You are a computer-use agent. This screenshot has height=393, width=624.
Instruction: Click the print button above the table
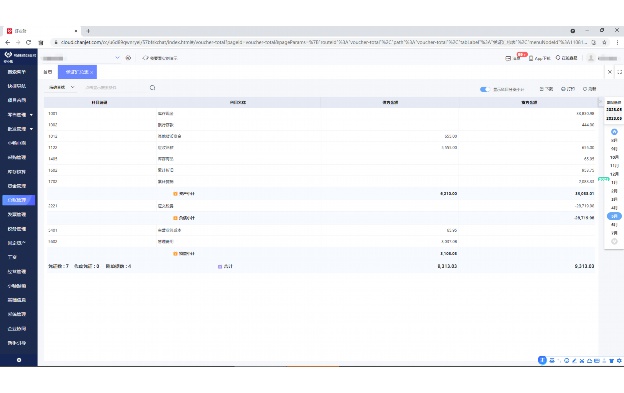click(x=567, y=89)
